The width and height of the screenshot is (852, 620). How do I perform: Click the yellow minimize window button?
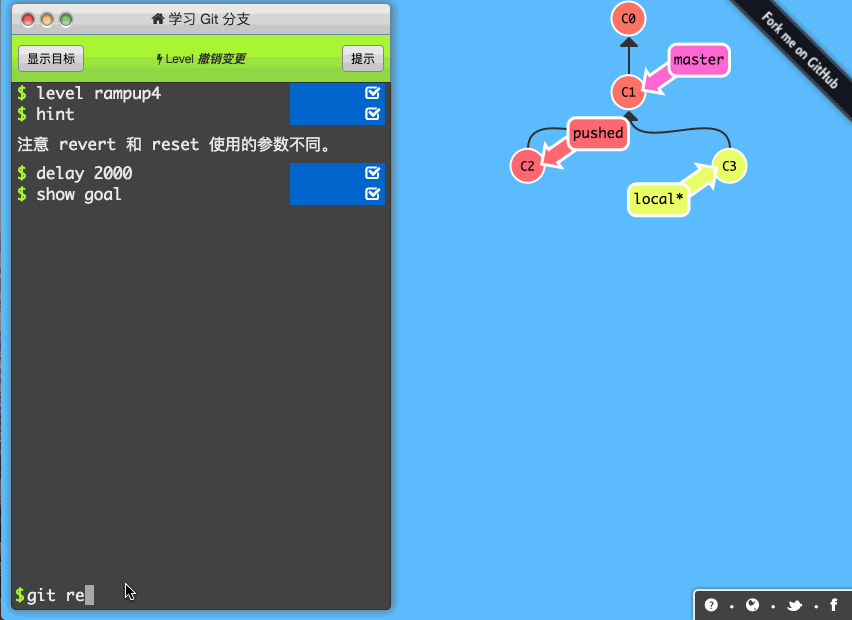[47, 20]
